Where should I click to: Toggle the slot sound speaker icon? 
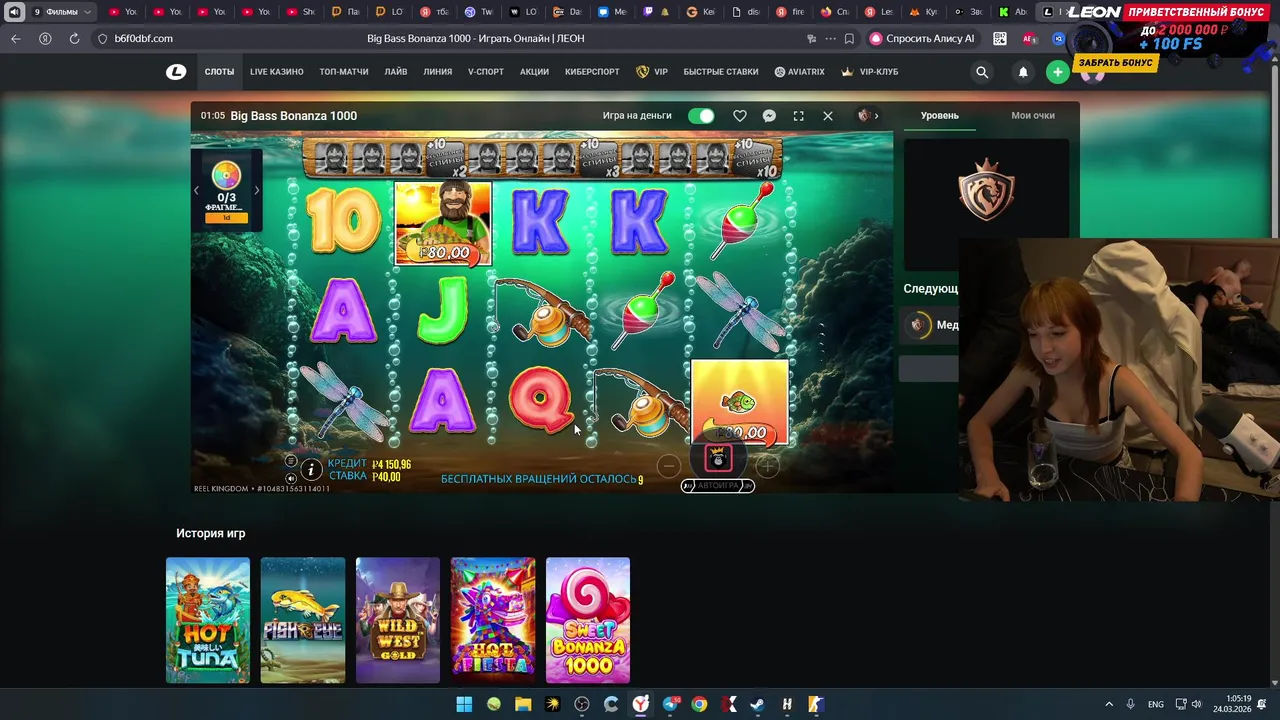[x=291, y=478]
